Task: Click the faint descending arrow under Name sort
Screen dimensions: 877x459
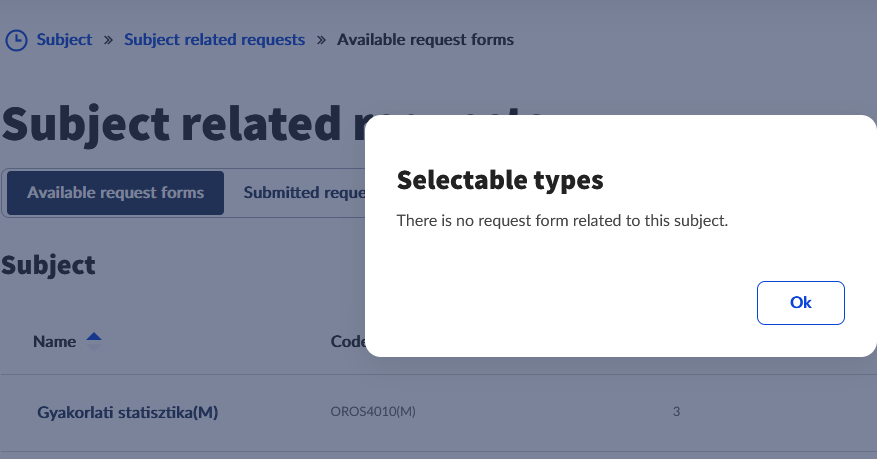Action: click(x=93, y=348)
